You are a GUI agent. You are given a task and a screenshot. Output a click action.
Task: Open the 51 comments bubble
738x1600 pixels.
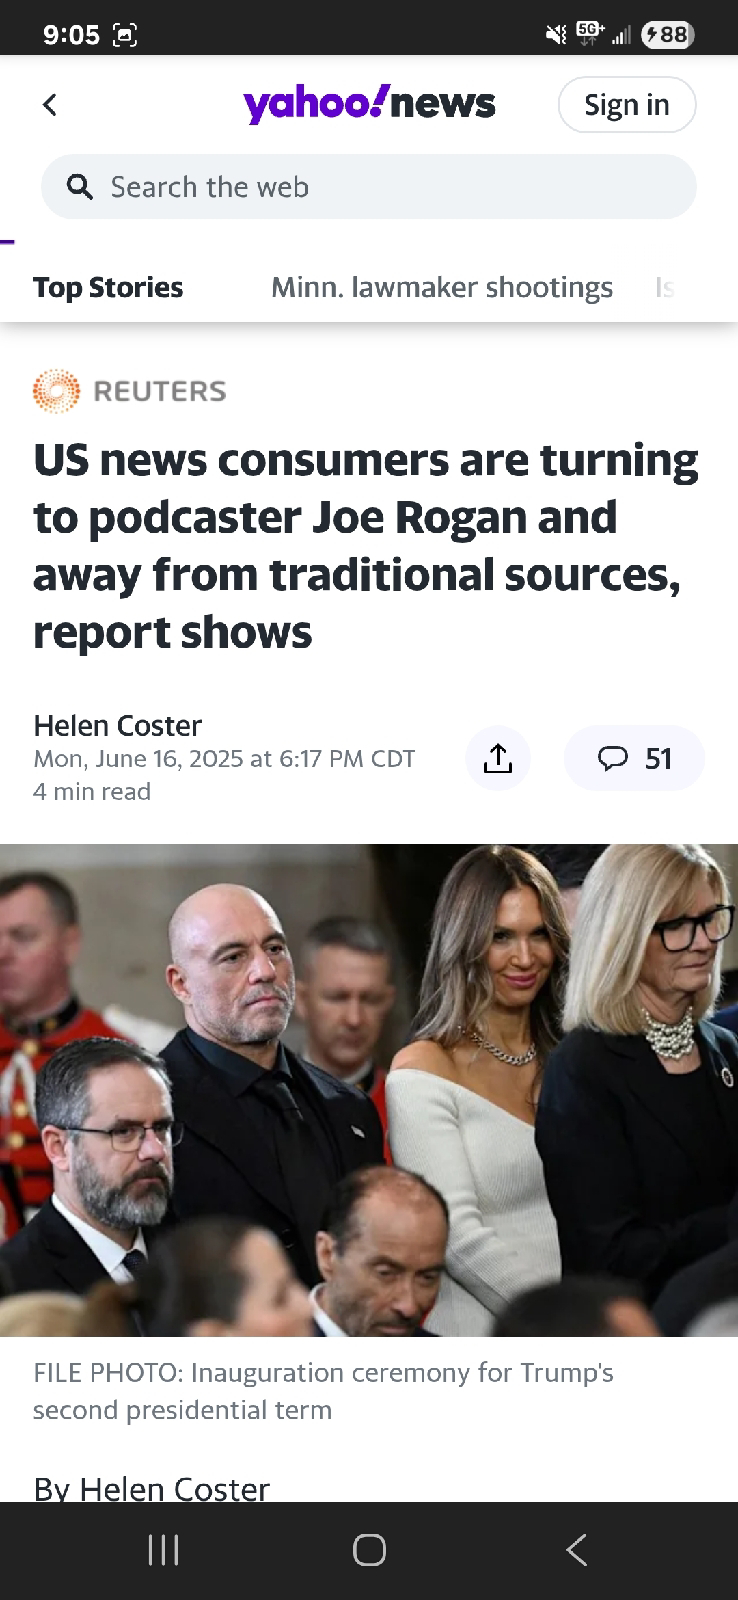(634, 758)
